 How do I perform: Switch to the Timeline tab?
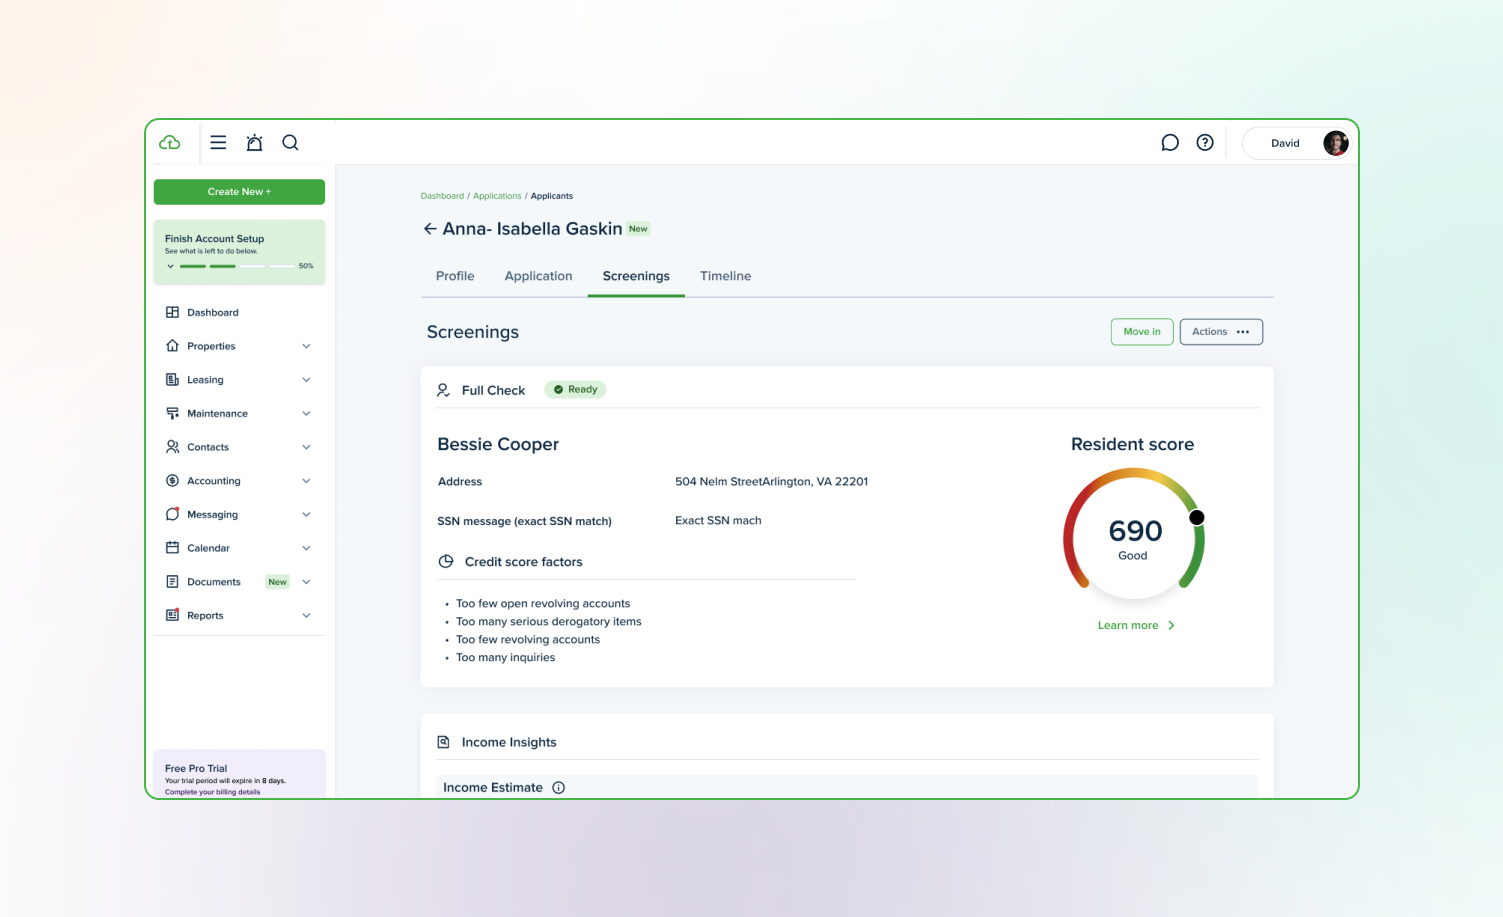(725, 276)
